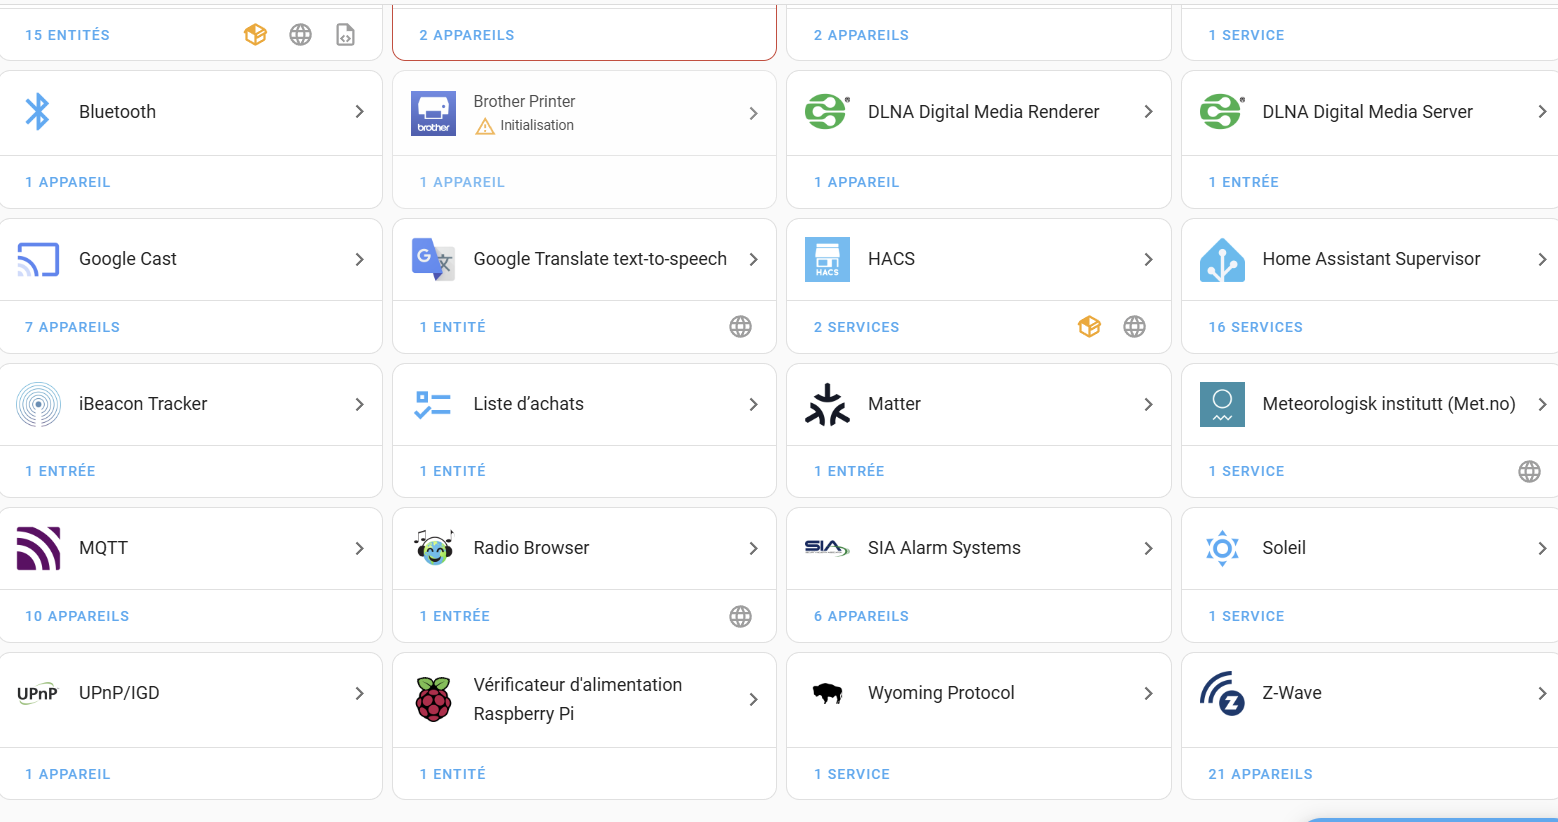Open 1 entrée link under iBeacon Tracker

pyautogui.click(x=60, y=471)
